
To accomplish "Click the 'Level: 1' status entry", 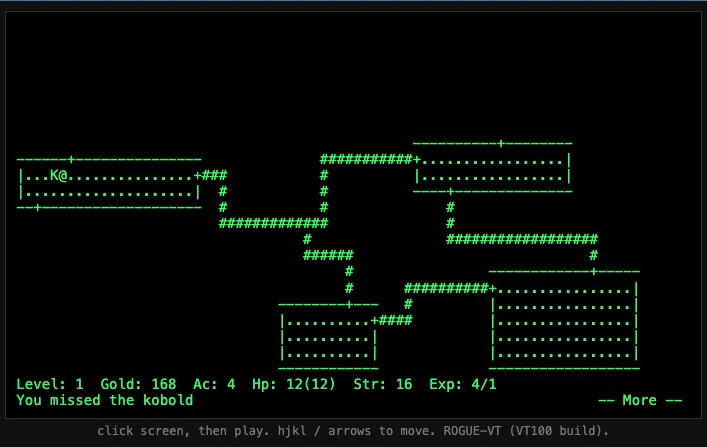I will tap(50, 384).
